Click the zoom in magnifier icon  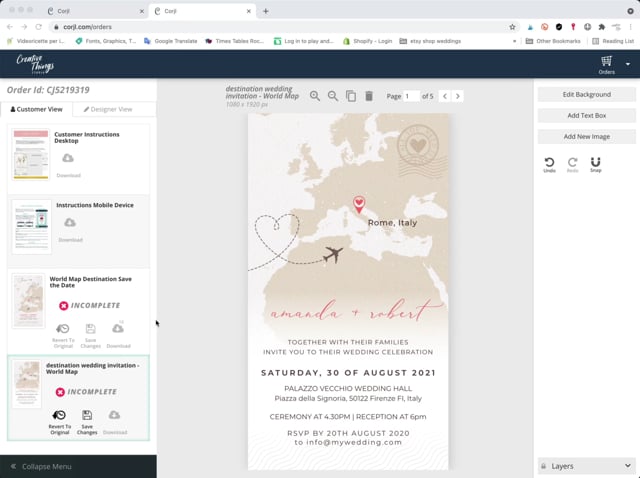pos(315,96)
